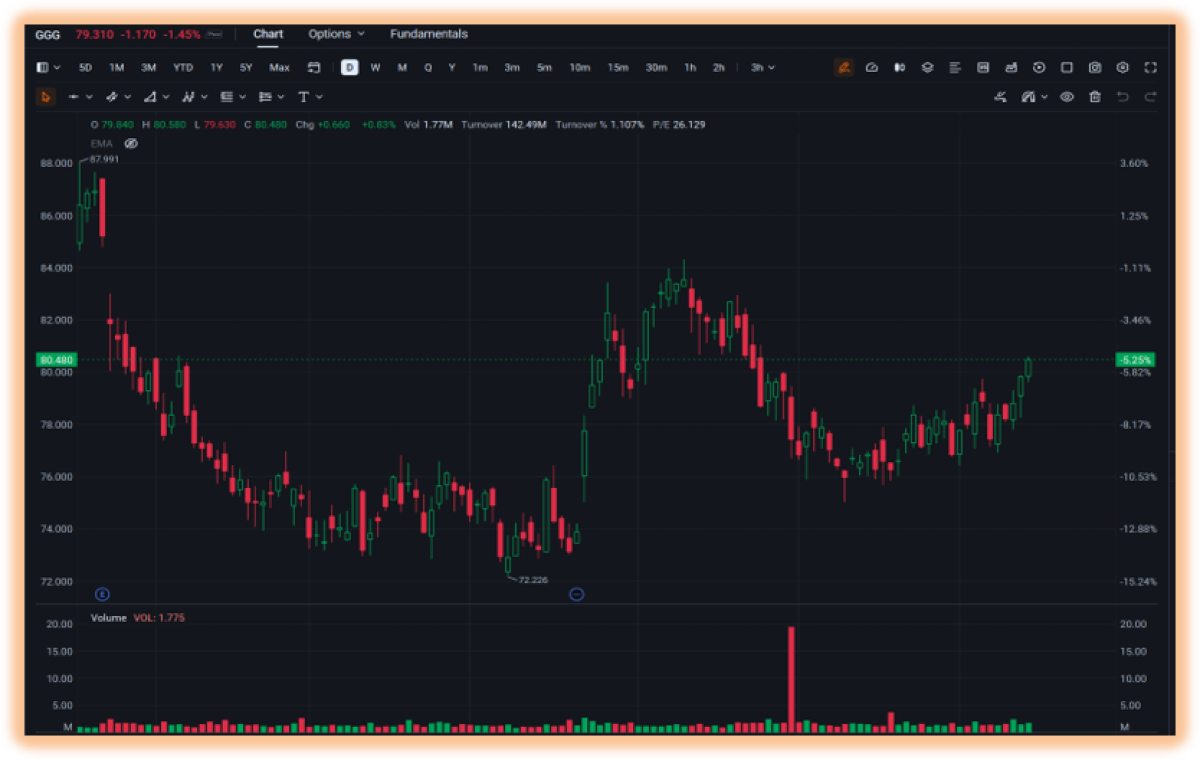Click the earnings event marker E
Screen dimensions: 1200x760
[x=101, y=594]
